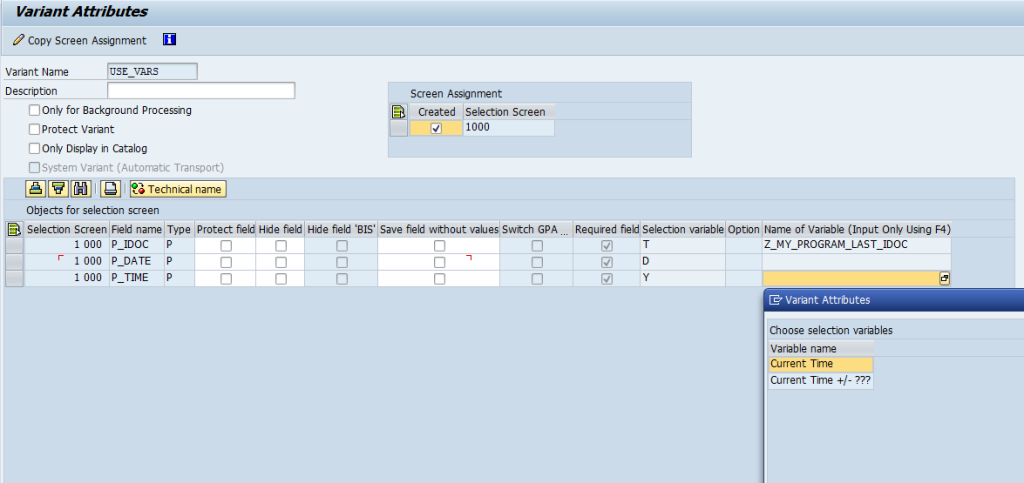
Task: Check the Protect Variant option
Action: (35, 129)
